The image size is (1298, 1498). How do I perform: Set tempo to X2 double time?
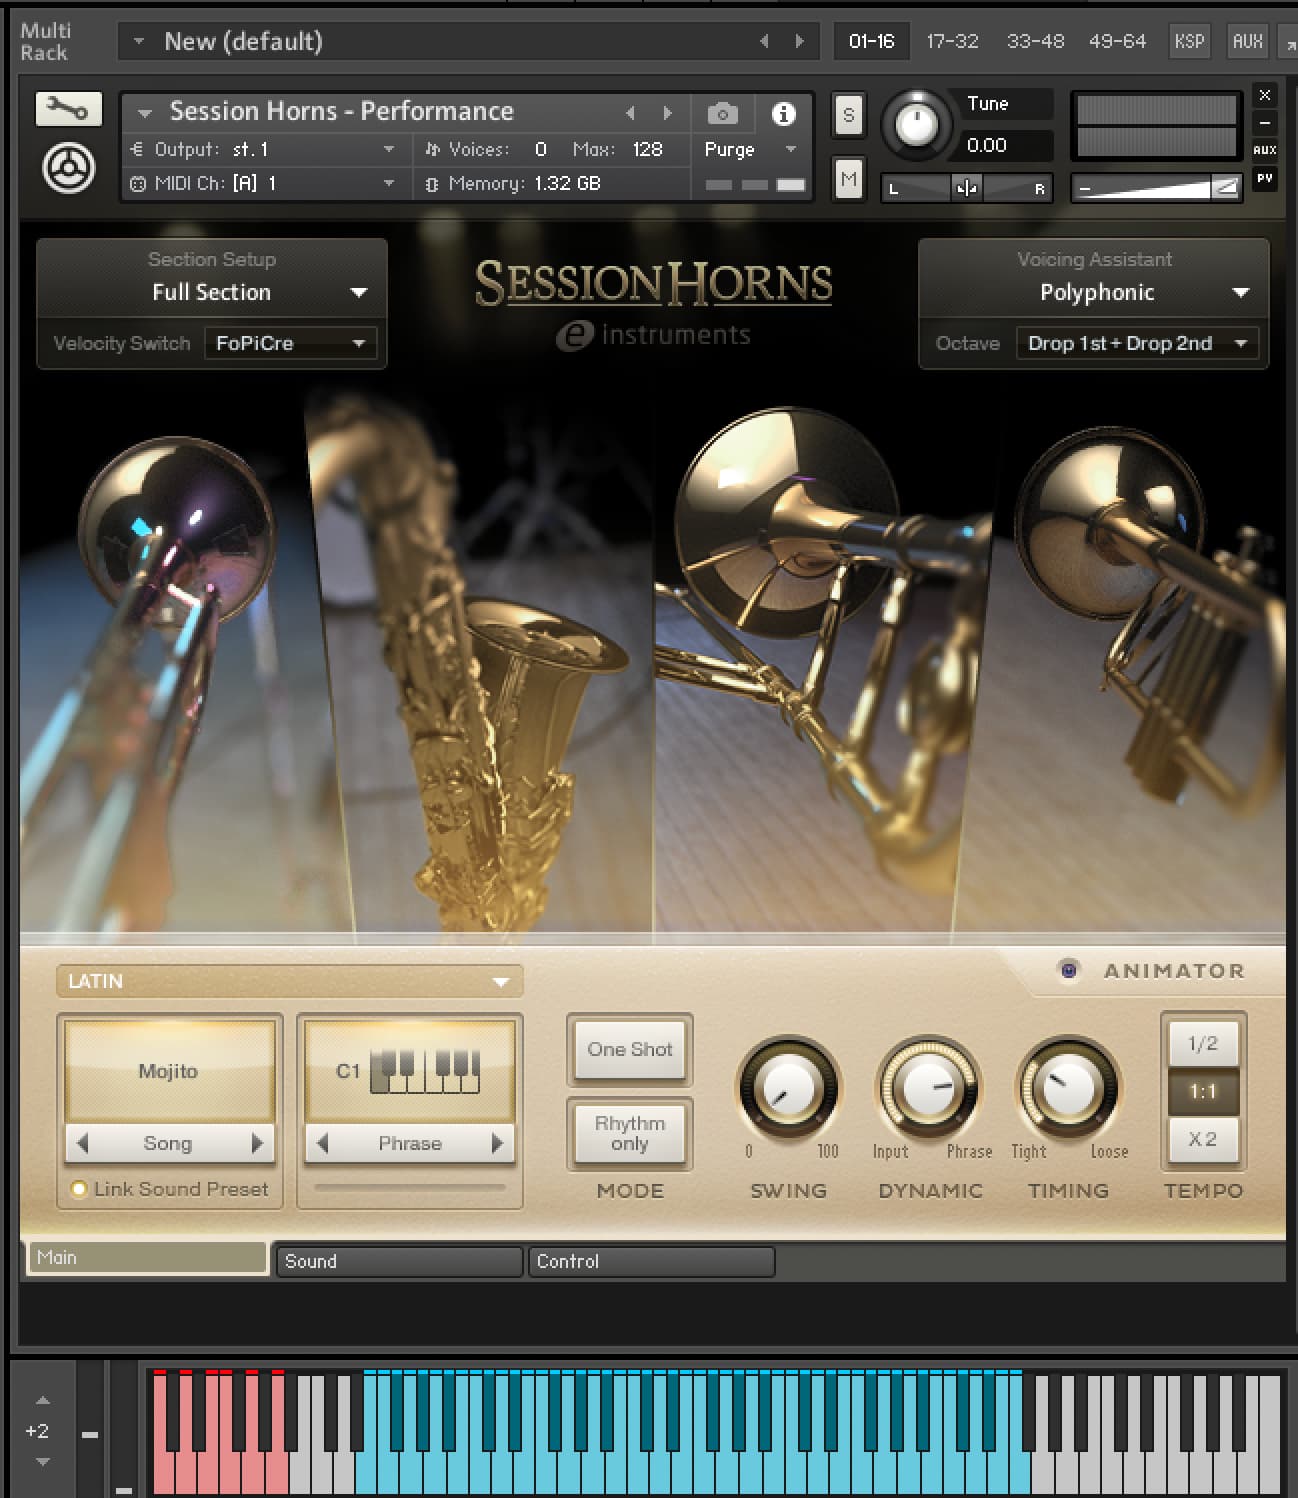pyautogui.click(x=1203, y=1139)
